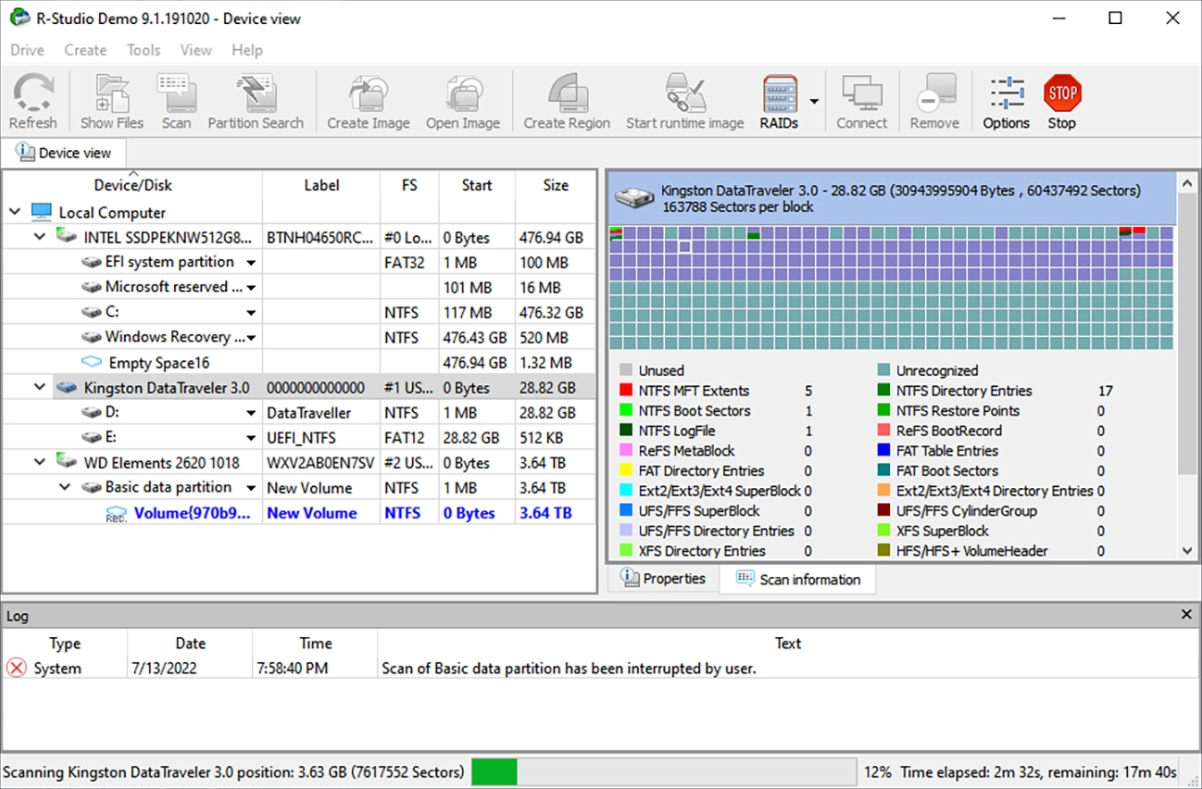Click the Unrecognized legend entry
This screenshot has width=1202, height=789.
pos(937,370)
